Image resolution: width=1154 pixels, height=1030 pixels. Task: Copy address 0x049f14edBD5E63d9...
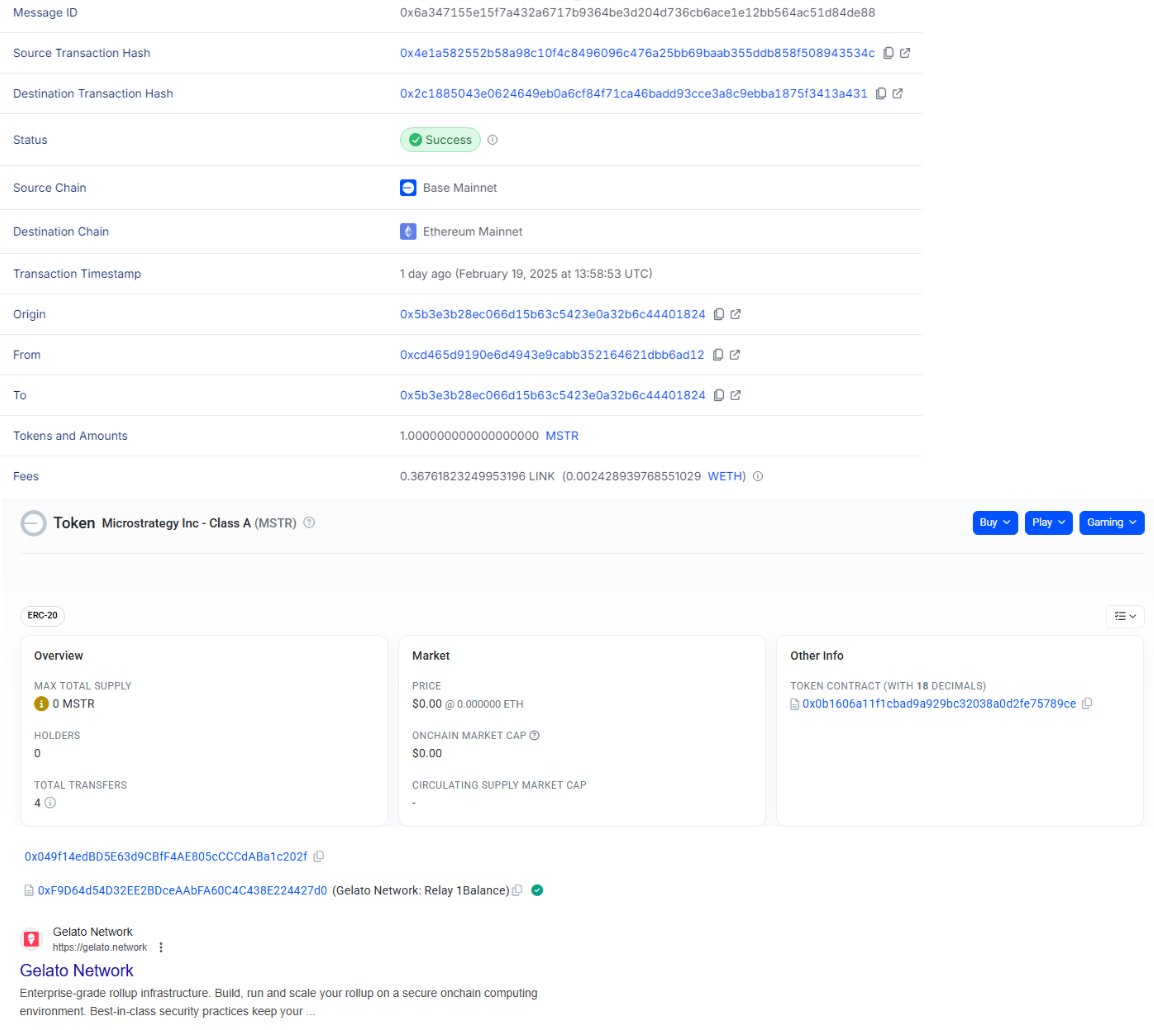(319, 856)
